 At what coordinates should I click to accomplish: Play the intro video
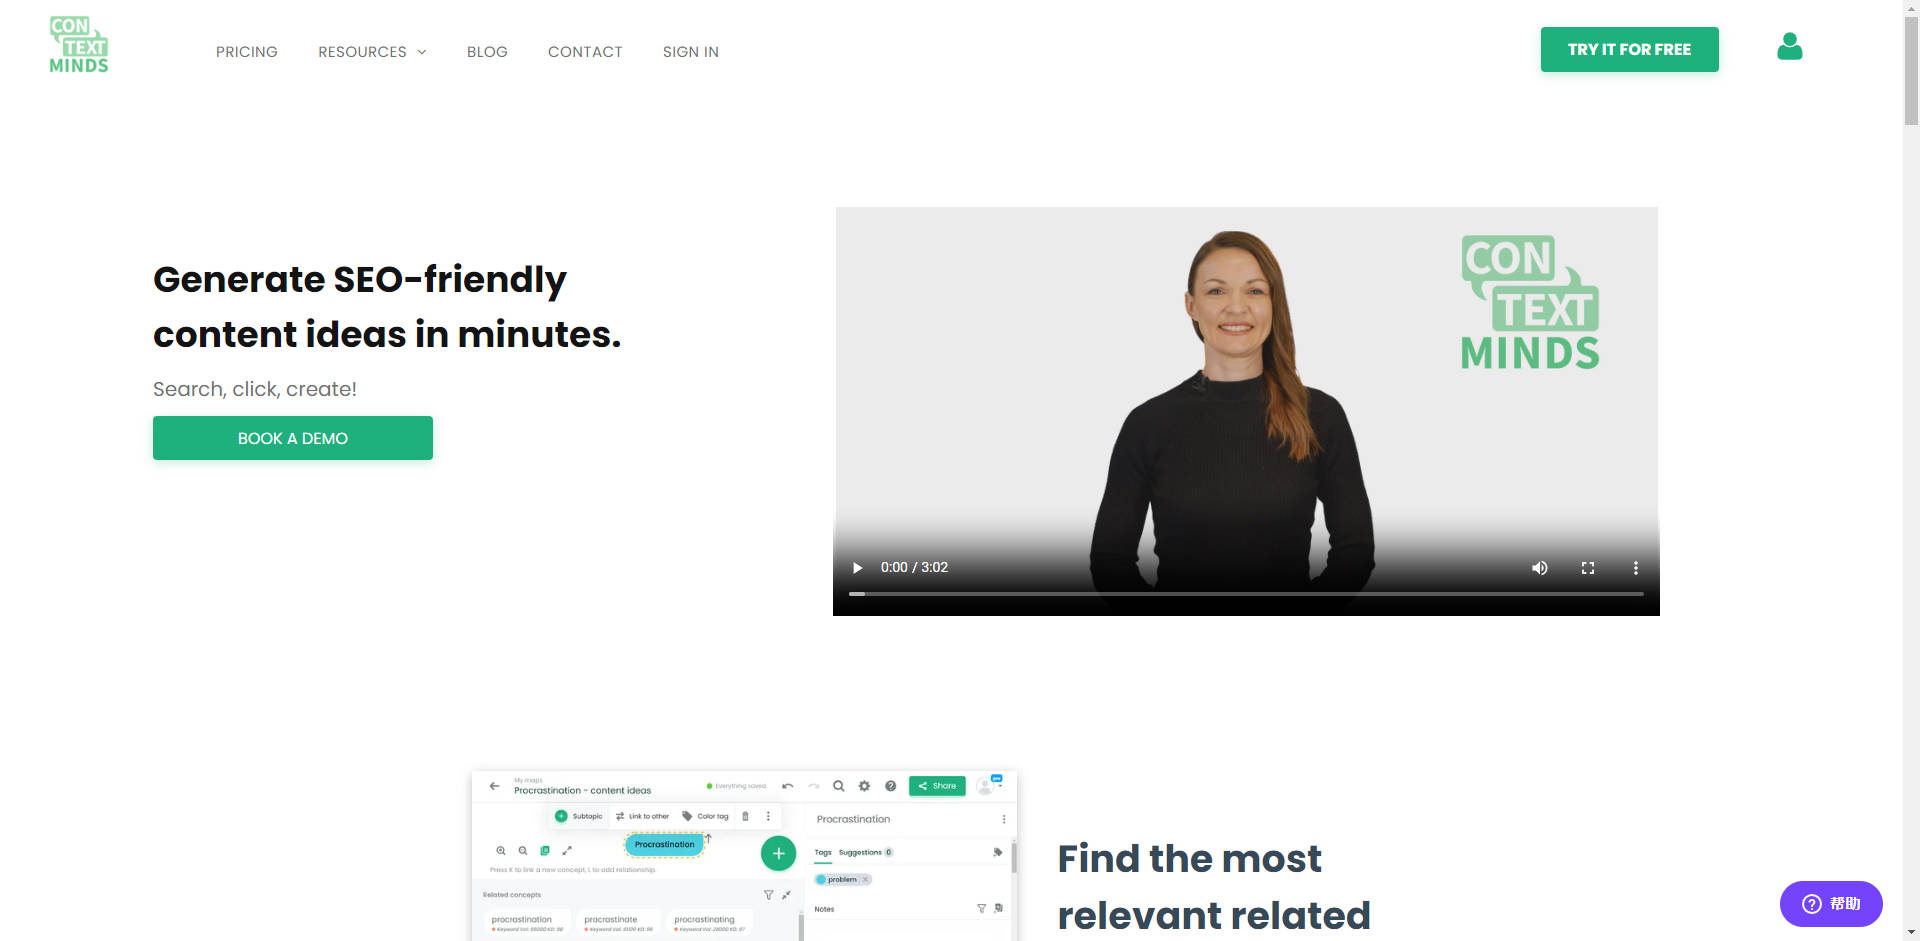(x=857, y=568)
